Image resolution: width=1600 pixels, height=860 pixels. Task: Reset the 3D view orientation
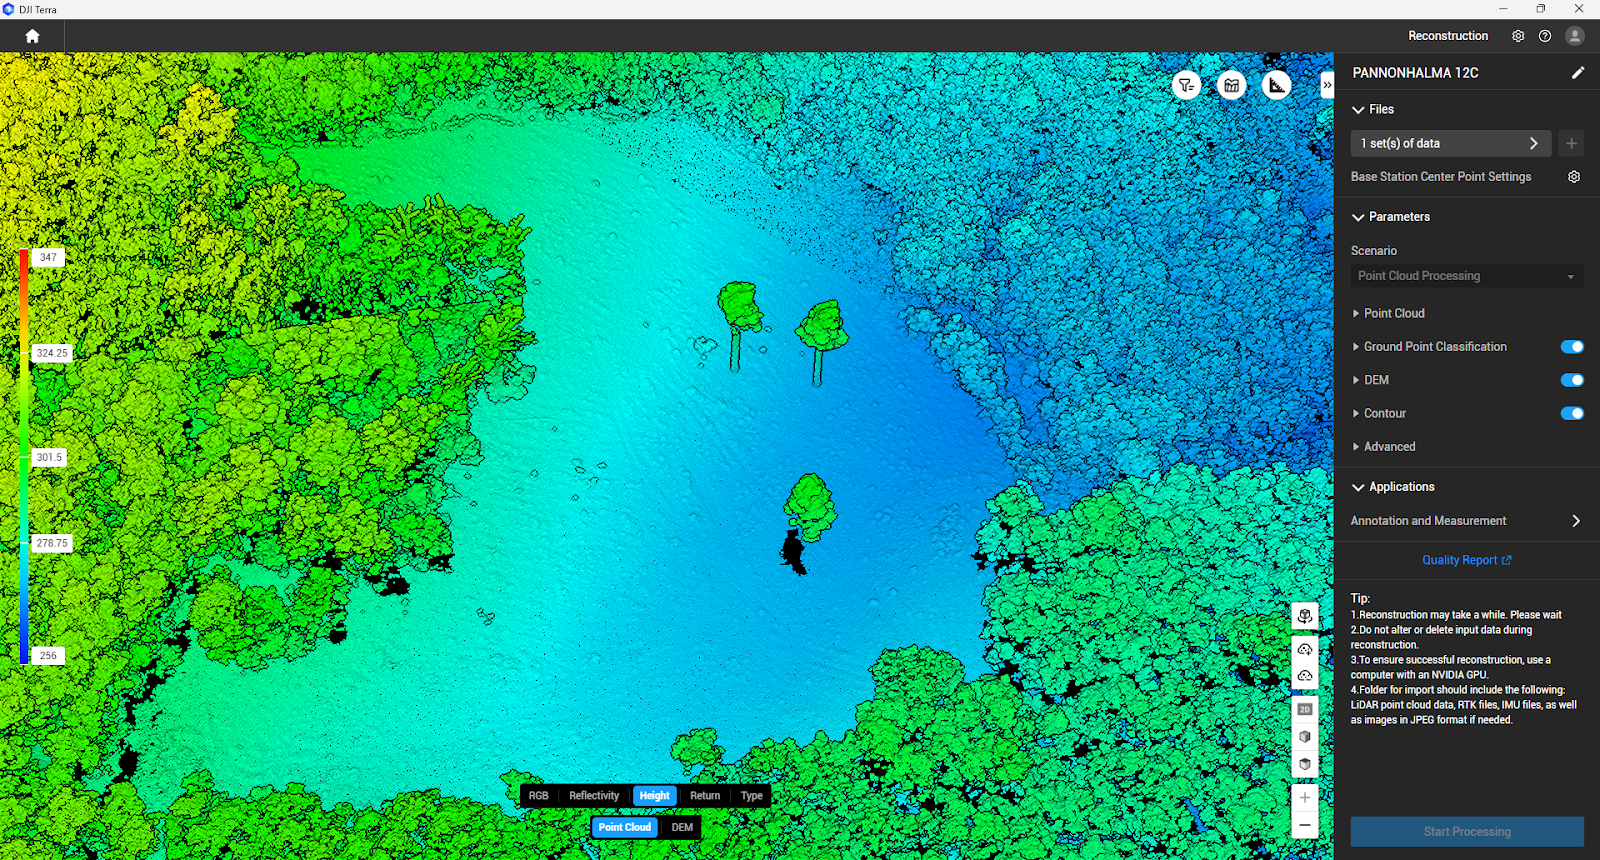[x=1305, y=616]
